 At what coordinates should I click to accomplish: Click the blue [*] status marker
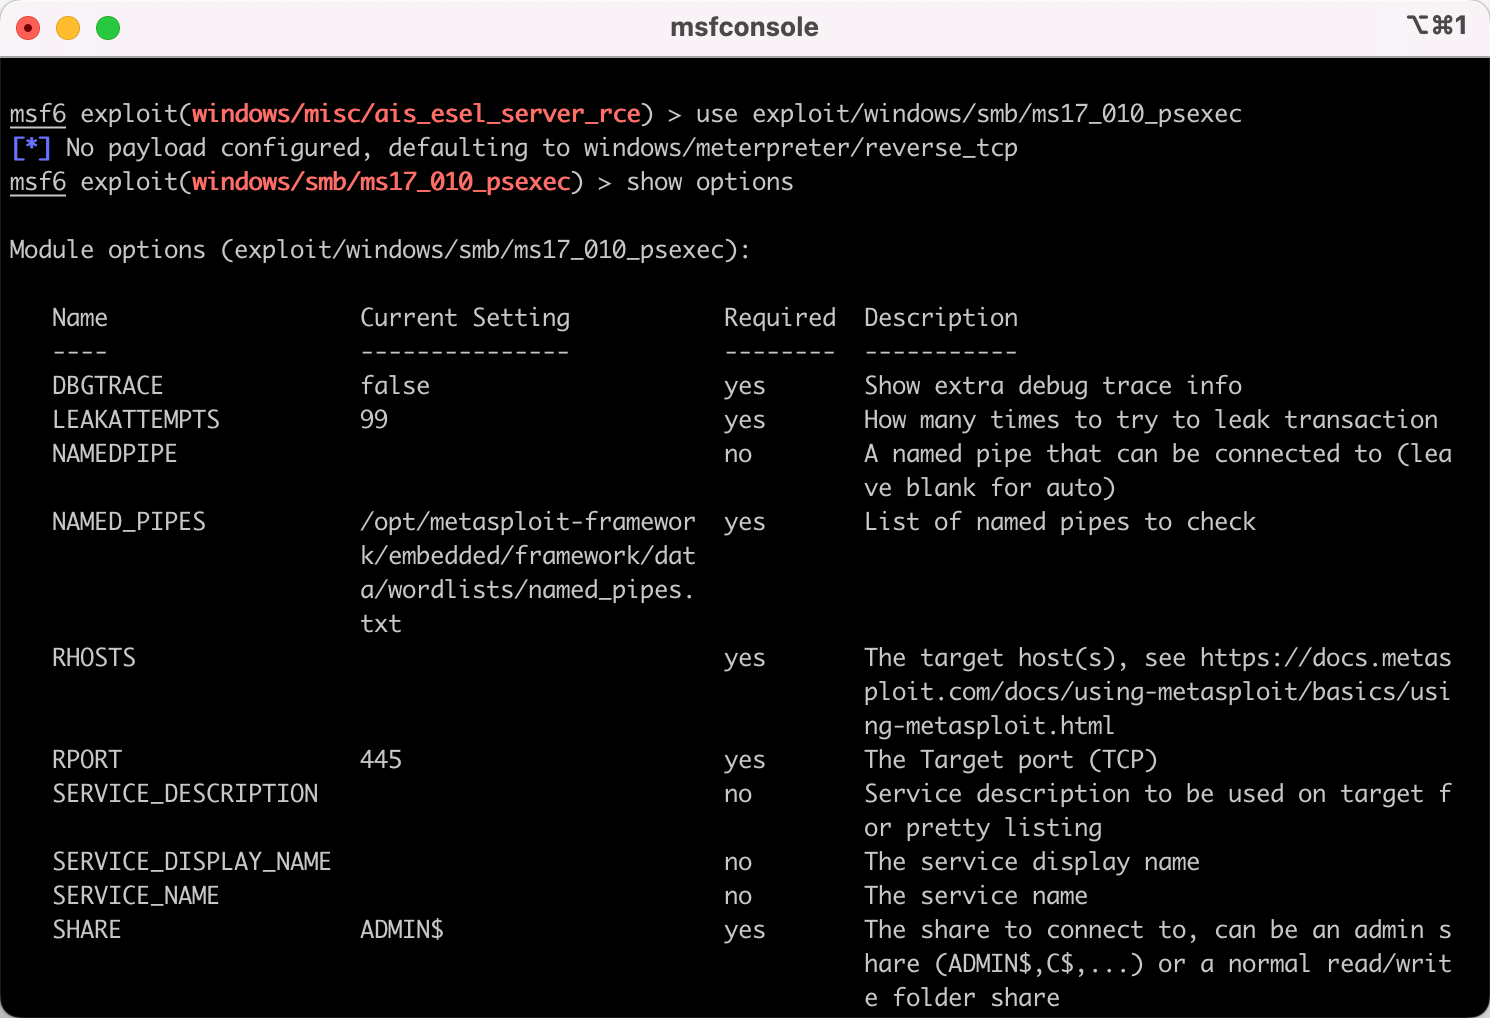[31, 148]
